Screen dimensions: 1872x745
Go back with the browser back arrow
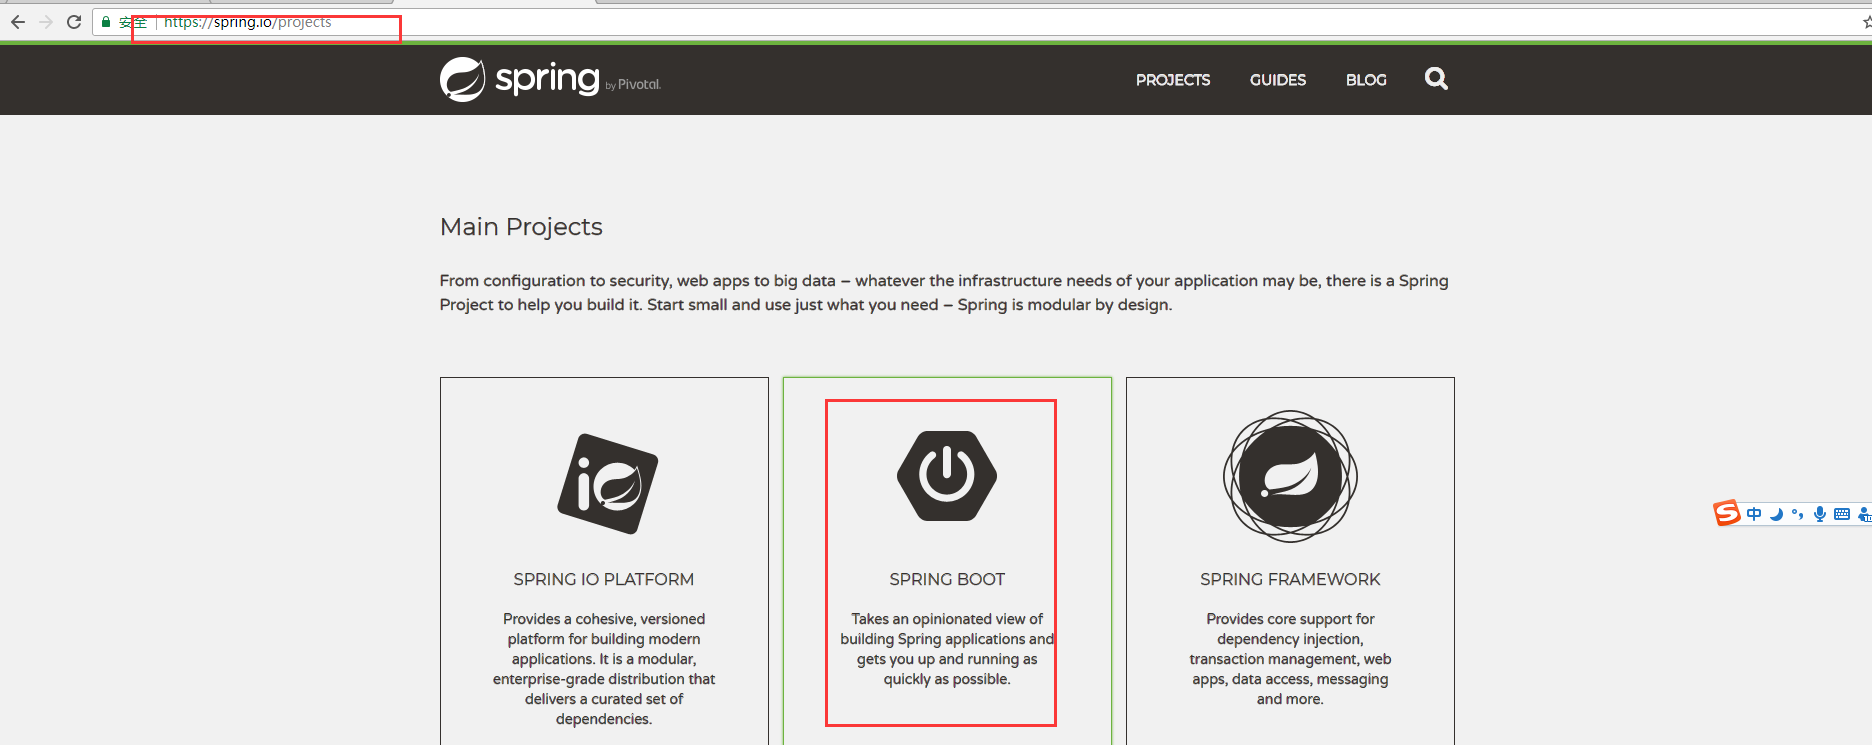pos(18,22)
